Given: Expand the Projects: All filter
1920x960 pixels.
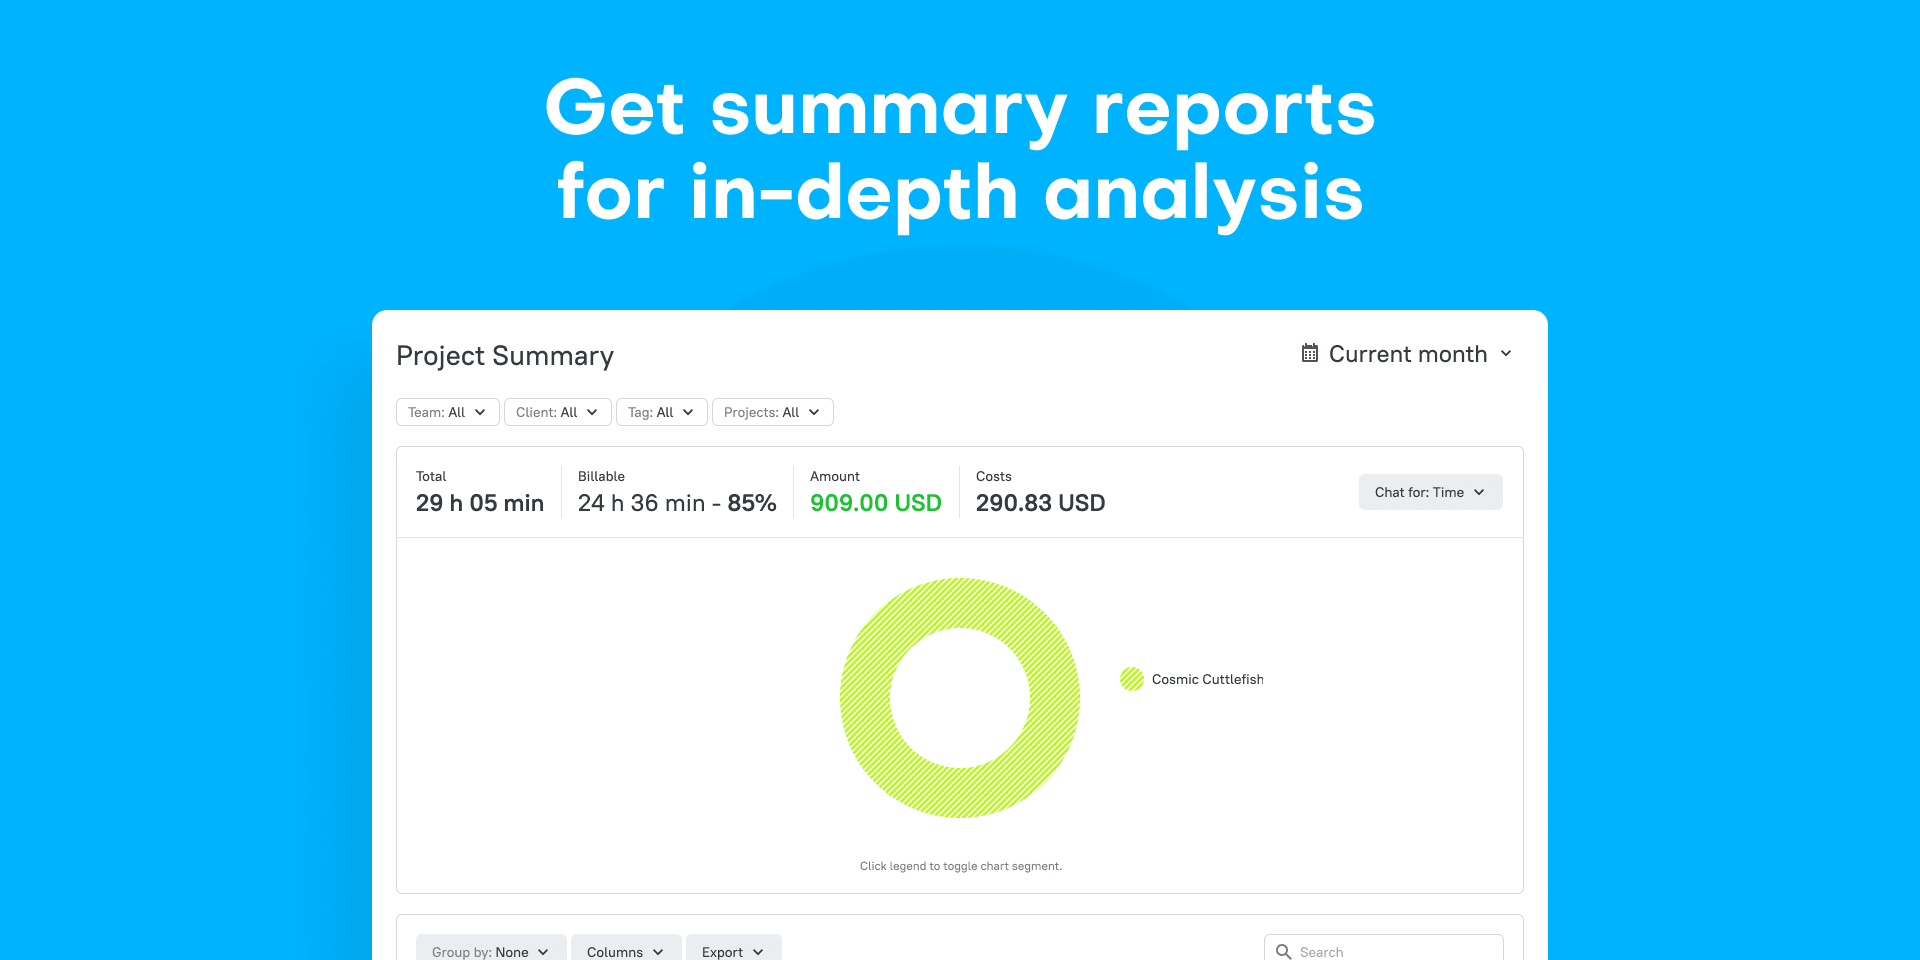Looking at the screenshot, I should coord(772,412).
